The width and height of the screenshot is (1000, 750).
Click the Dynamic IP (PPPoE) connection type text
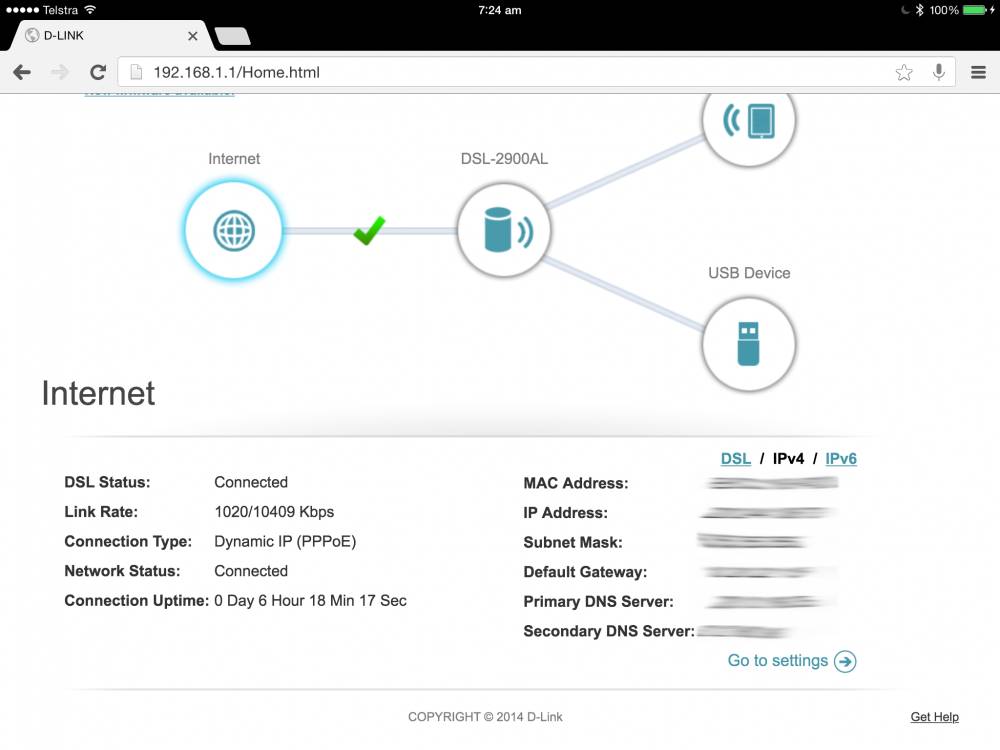pos(285,541)
